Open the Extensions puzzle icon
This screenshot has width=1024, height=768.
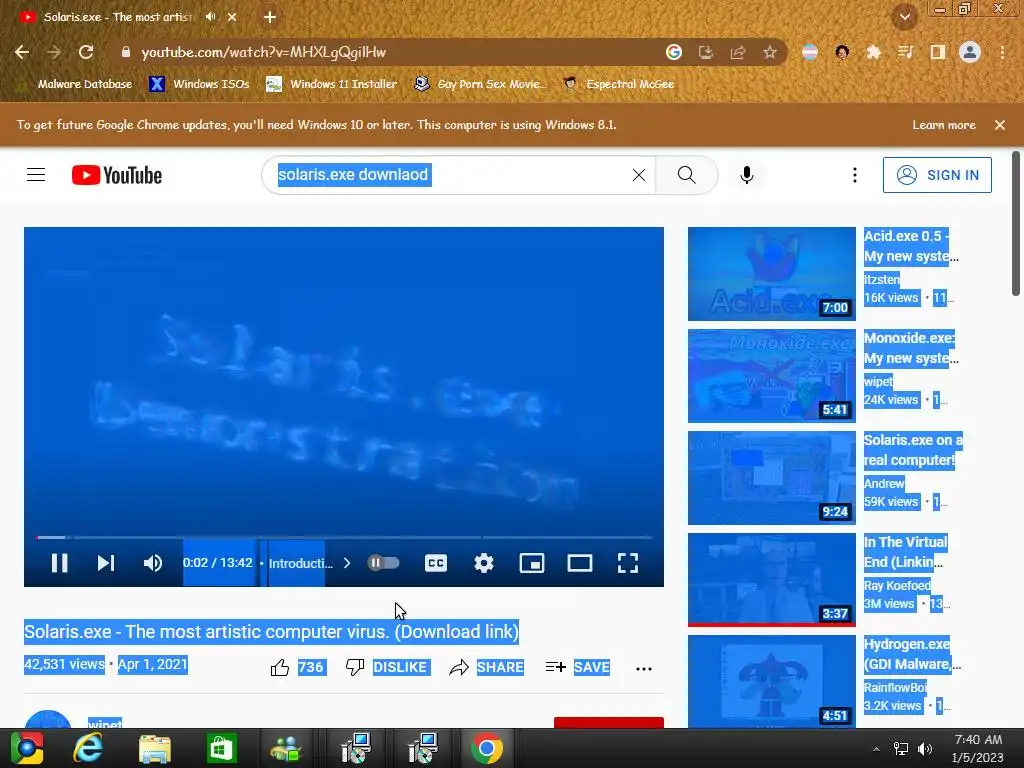[x=874, y=52]
